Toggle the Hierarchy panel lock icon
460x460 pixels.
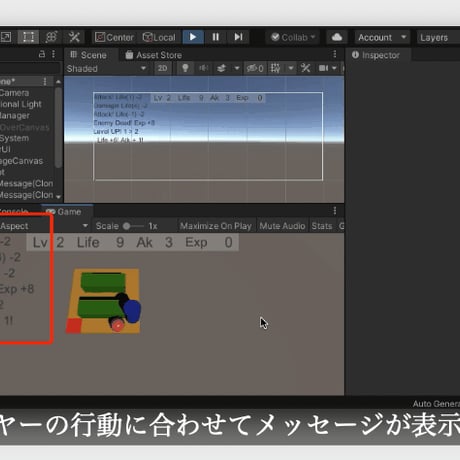point(42,54)
